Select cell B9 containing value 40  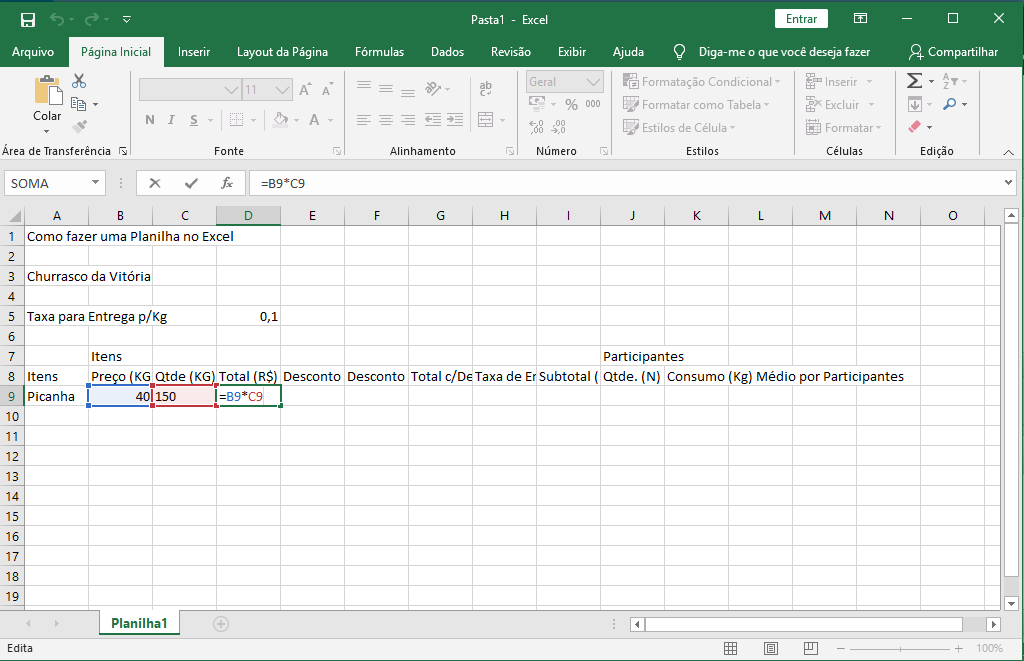[x=120, y=396]
